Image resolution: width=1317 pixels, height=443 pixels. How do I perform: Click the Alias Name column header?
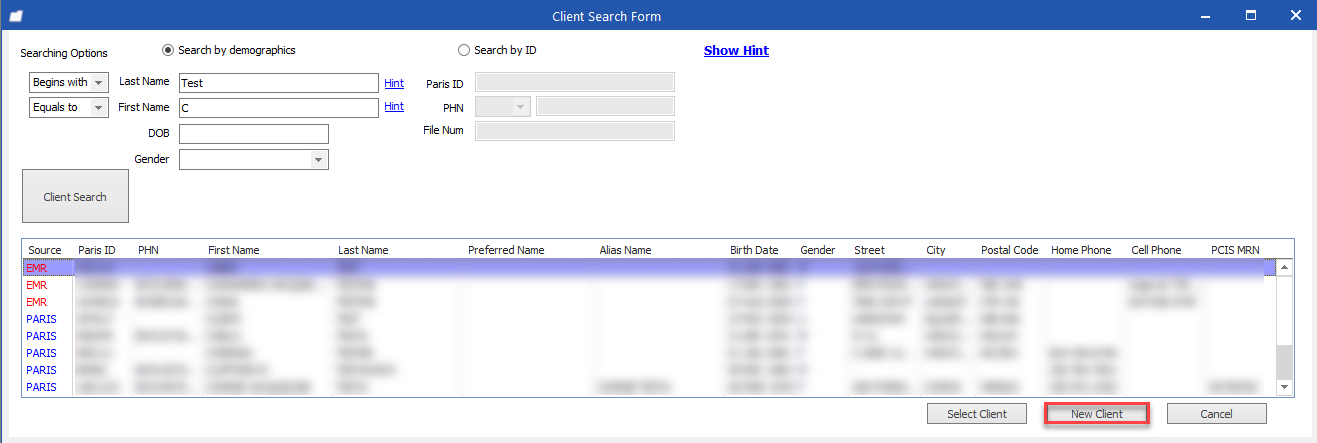tap(626, 250)
